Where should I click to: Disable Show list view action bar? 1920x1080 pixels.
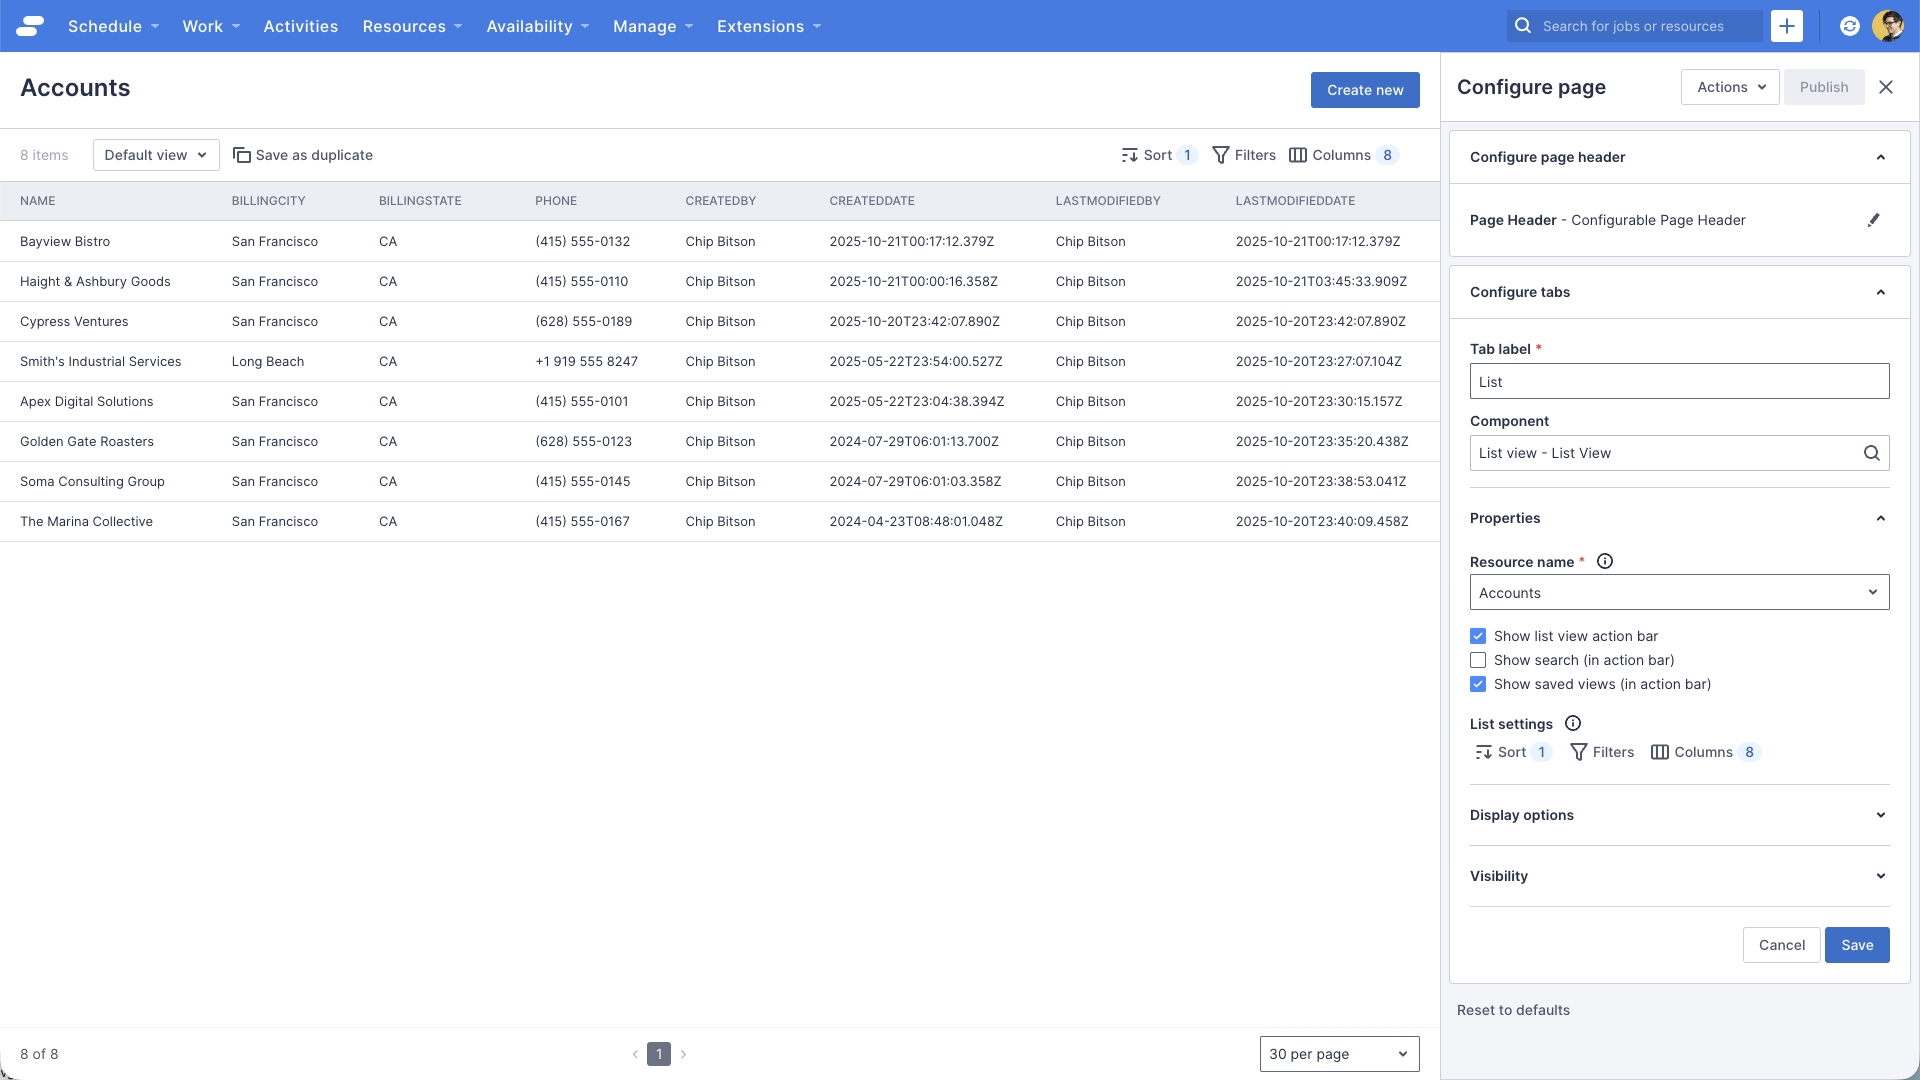coord(1477,636)
